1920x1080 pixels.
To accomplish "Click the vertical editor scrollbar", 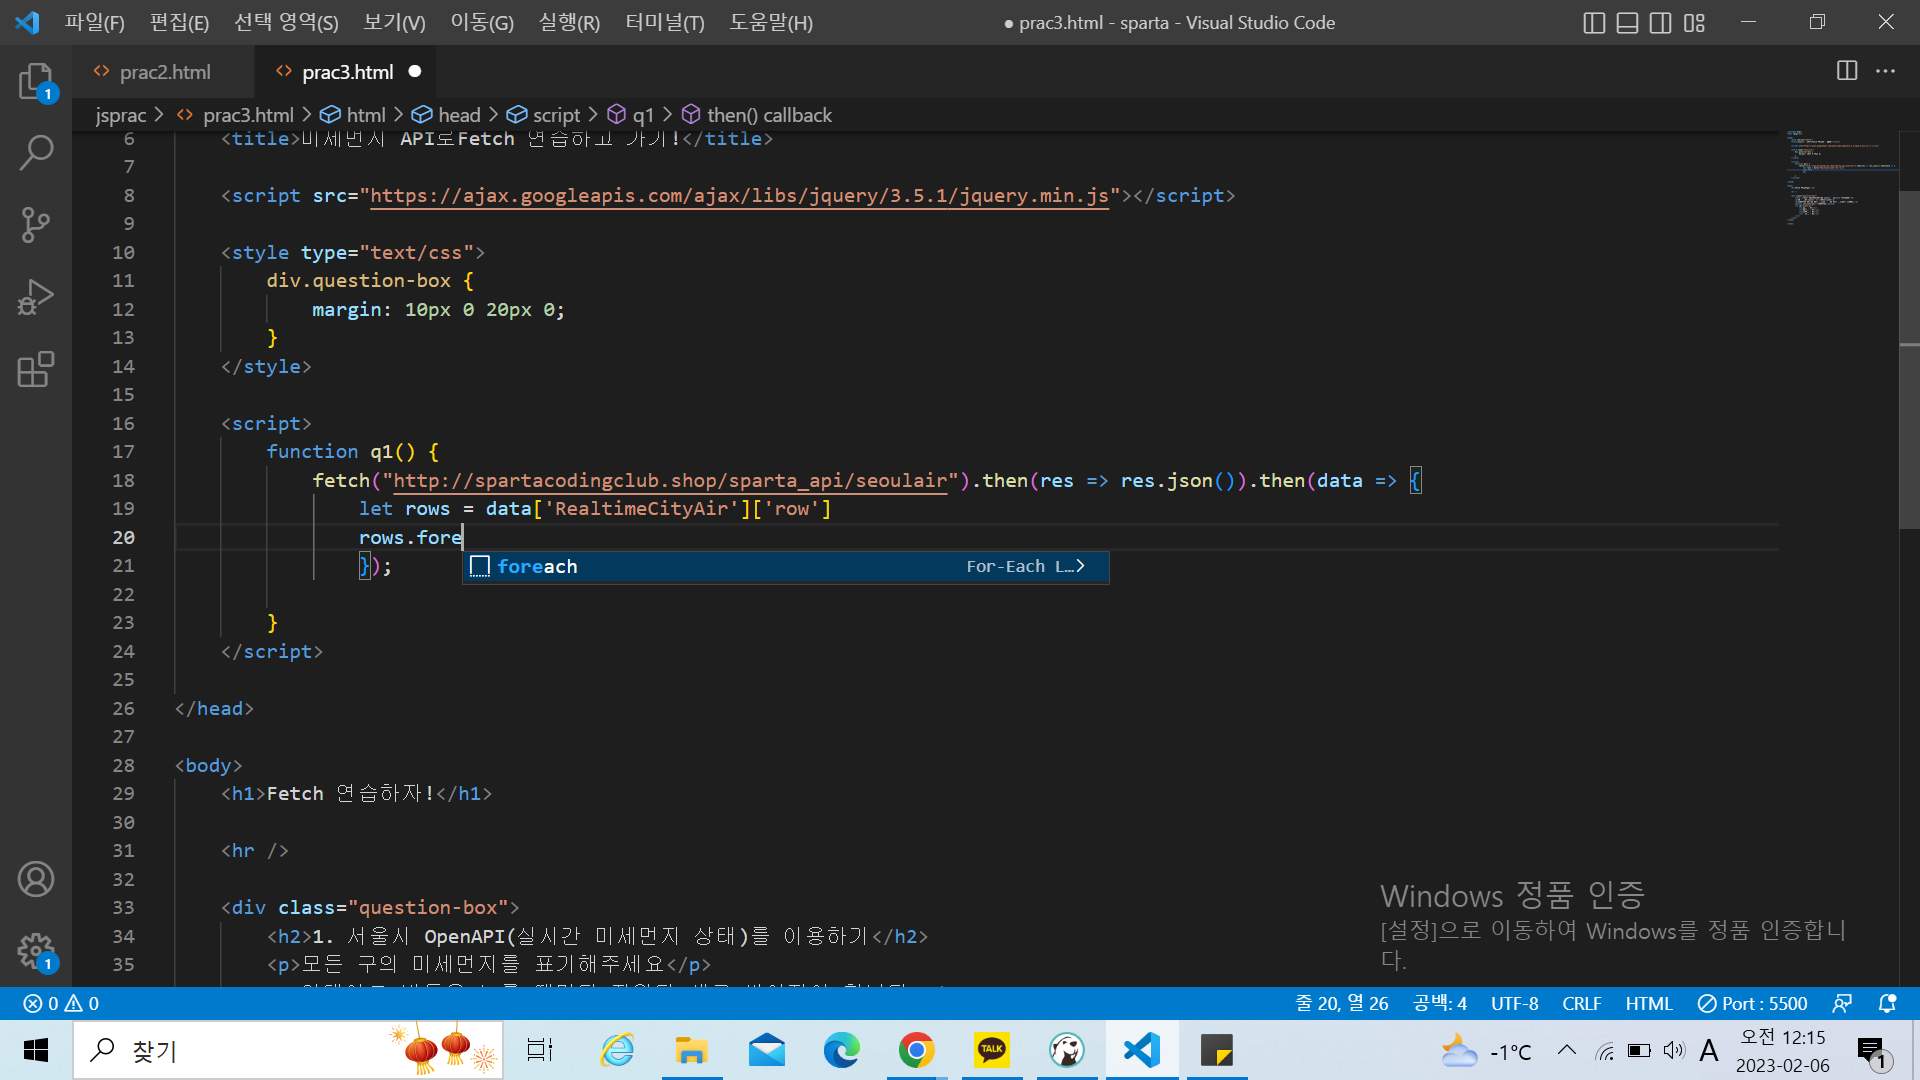I will [x=1908, y=360].
